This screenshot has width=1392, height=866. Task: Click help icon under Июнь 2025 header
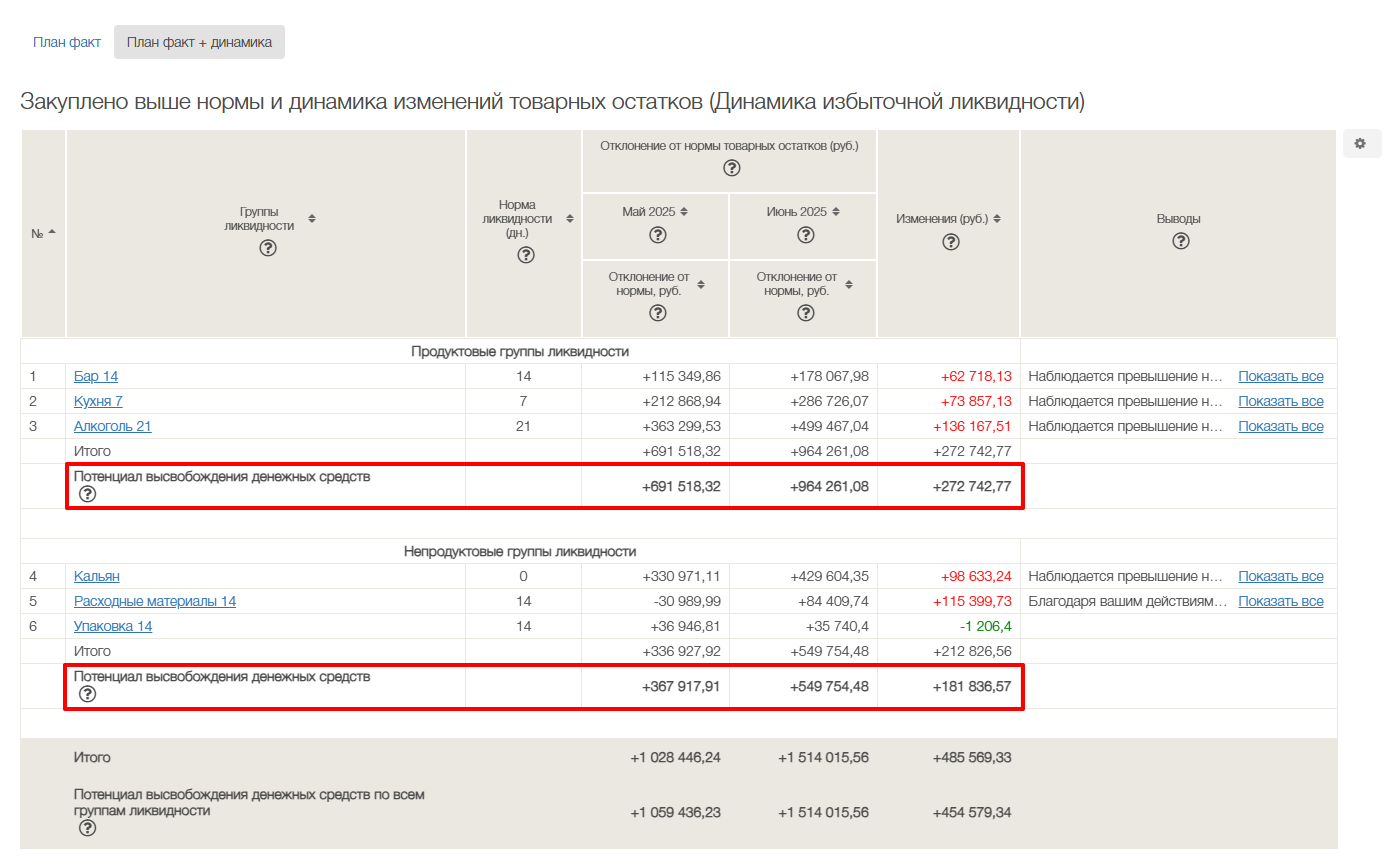(x=805, y=235)
